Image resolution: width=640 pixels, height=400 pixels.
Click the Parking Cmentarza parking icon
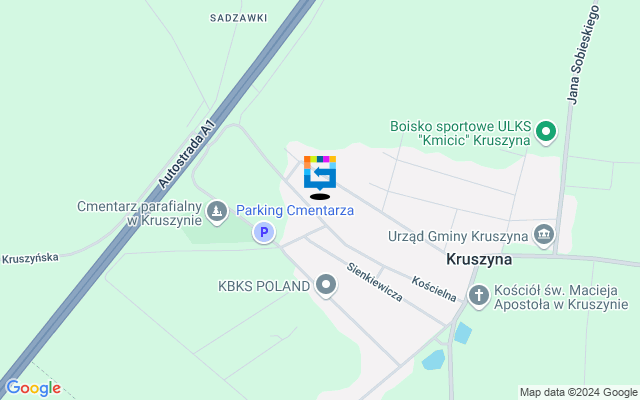pyautogui.click(x=264, y=232)
